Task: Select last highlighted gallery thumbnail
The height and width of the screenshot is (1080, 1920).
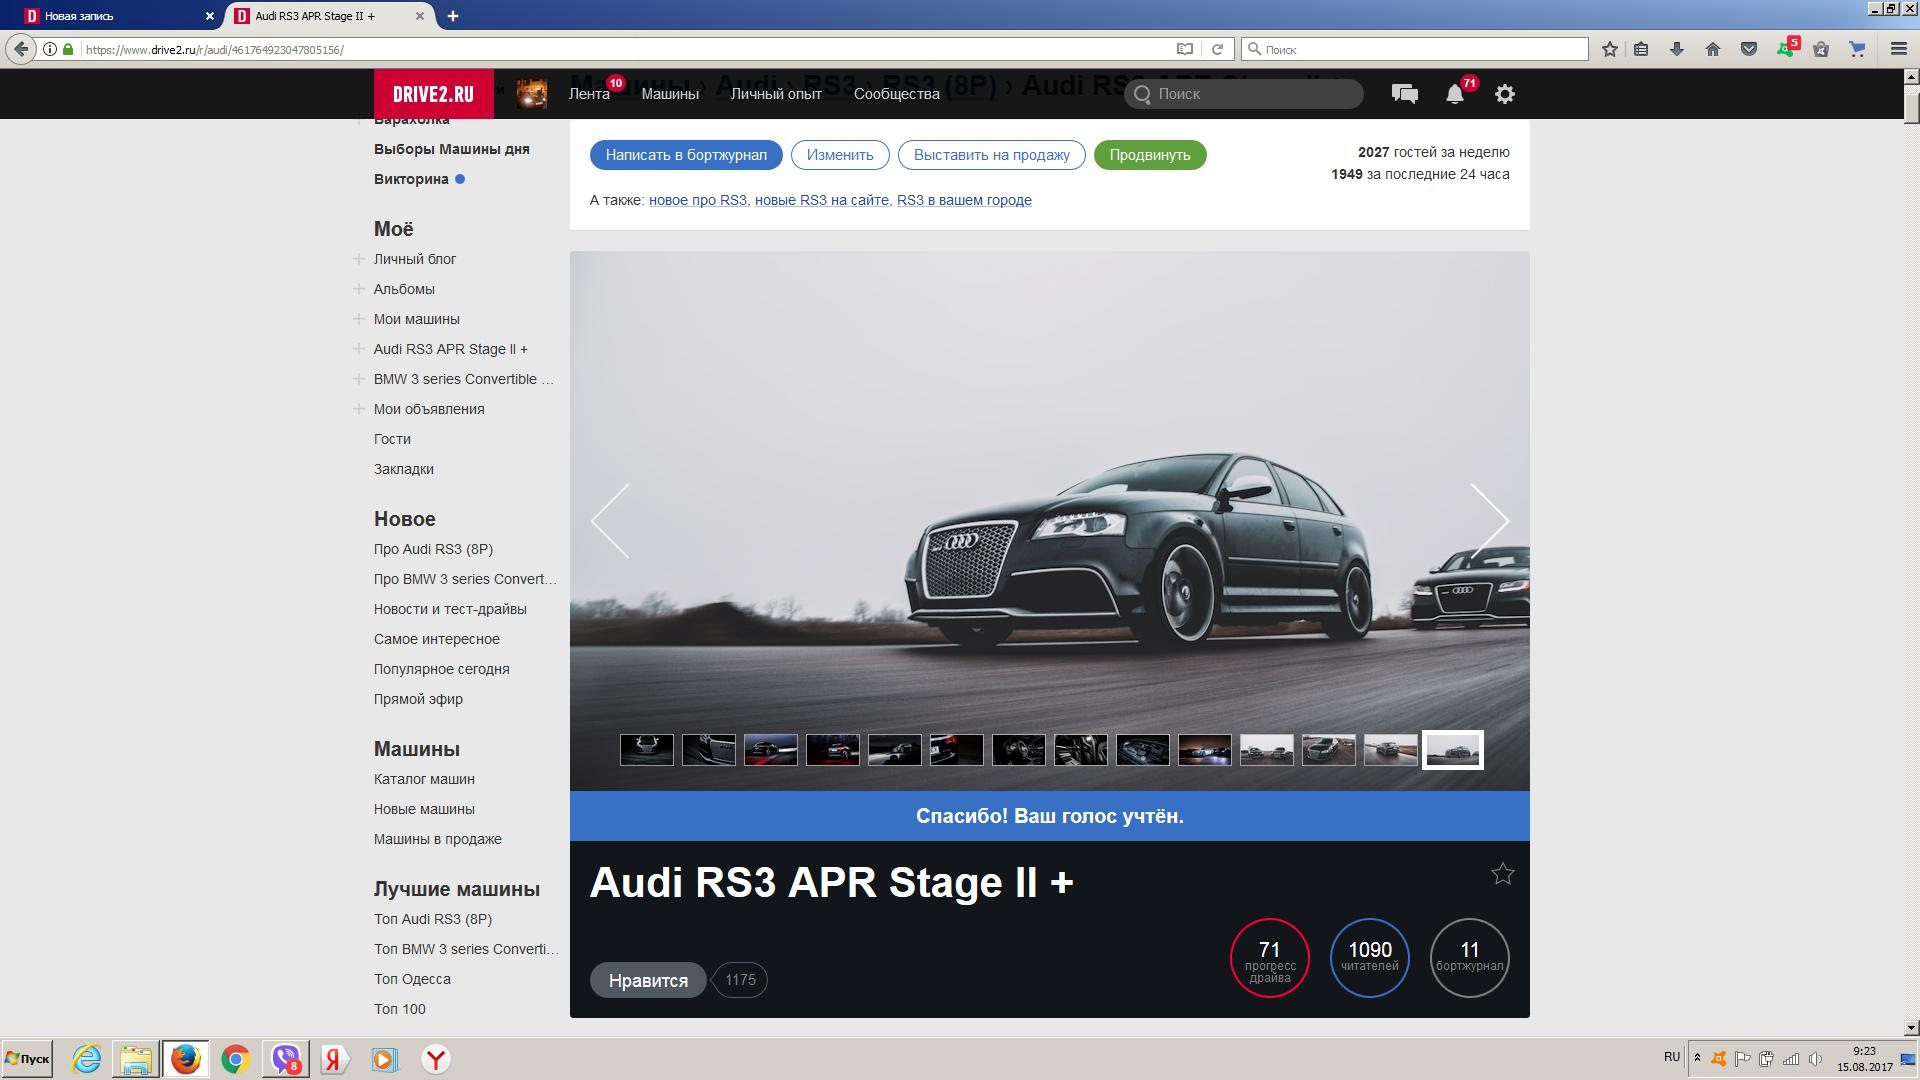Action: click(x=1453, y=750)
